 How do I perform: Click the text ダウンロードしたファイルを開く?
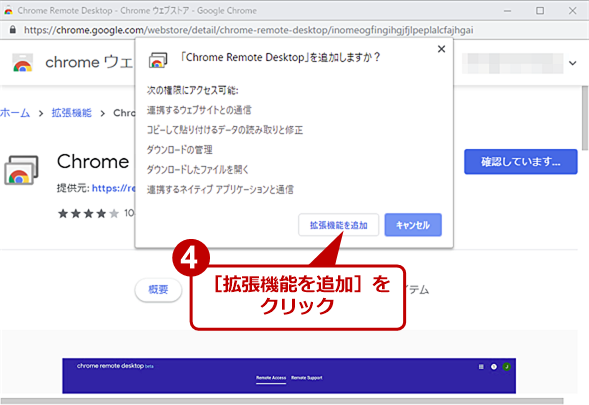[x=198, y=169]
